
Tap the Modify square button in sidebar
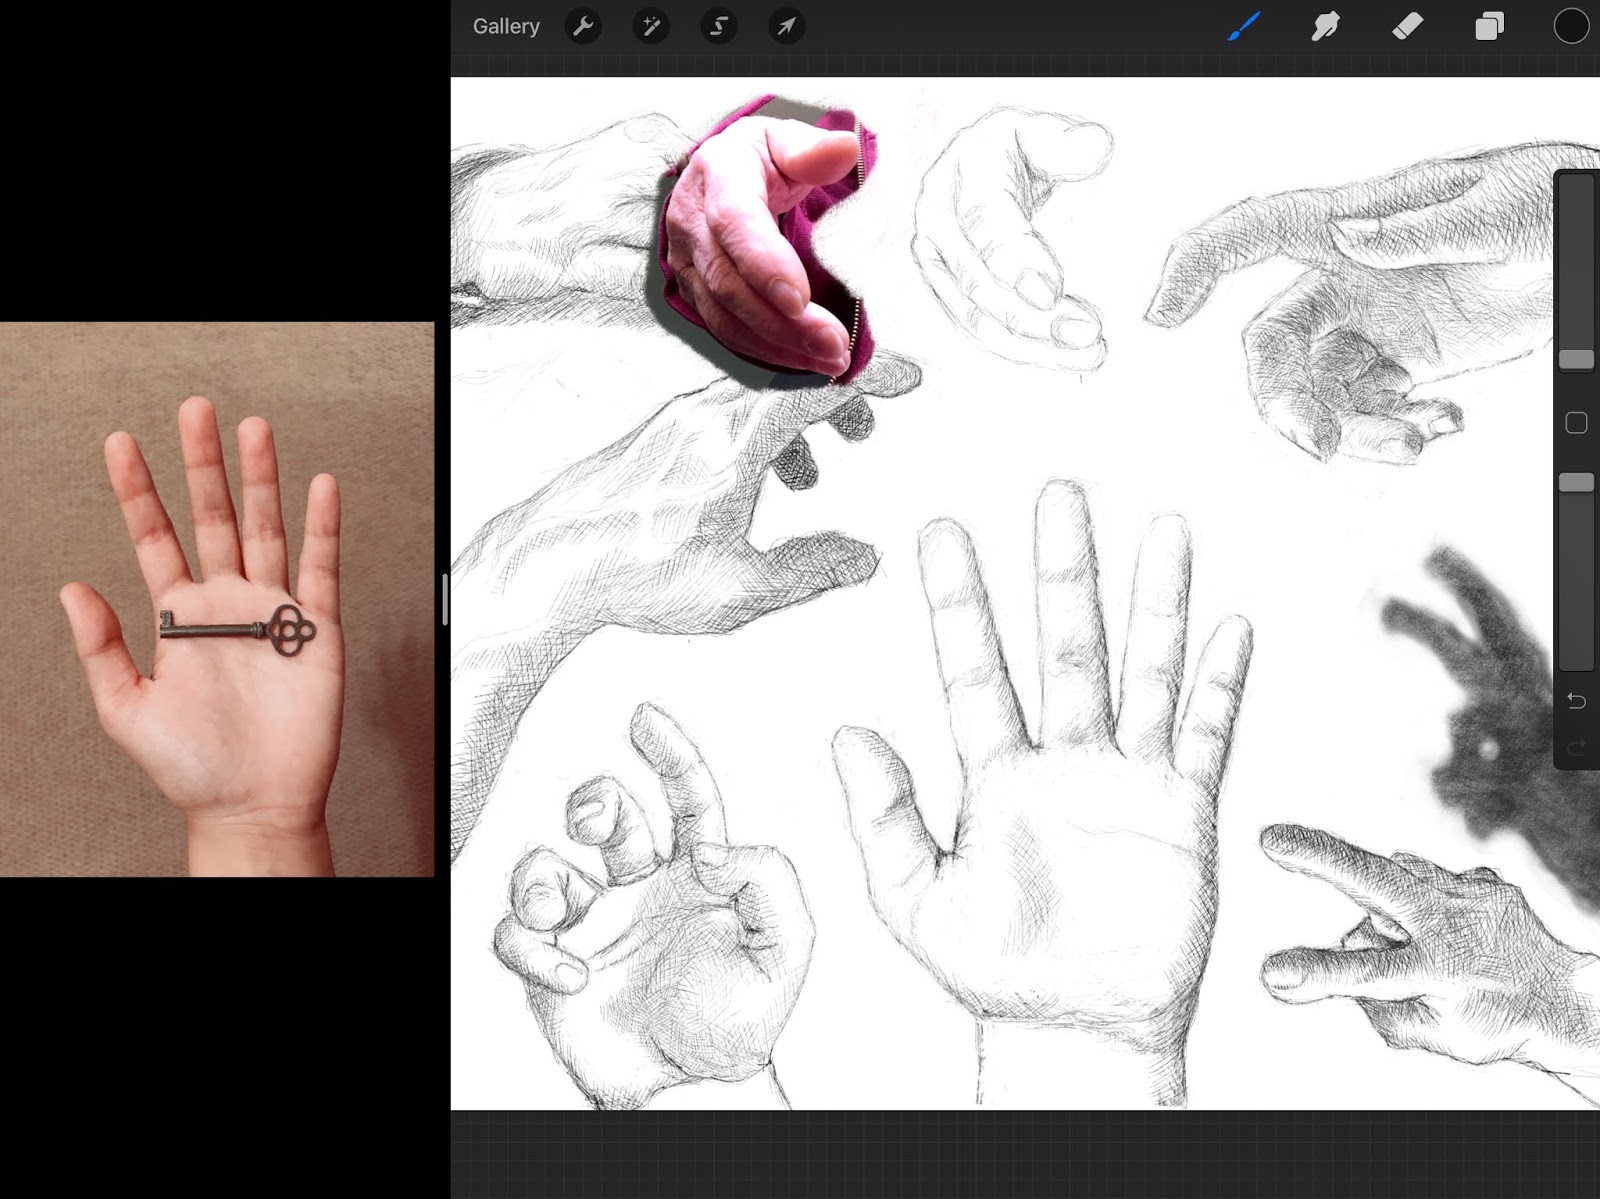(x=1577, y=423)
